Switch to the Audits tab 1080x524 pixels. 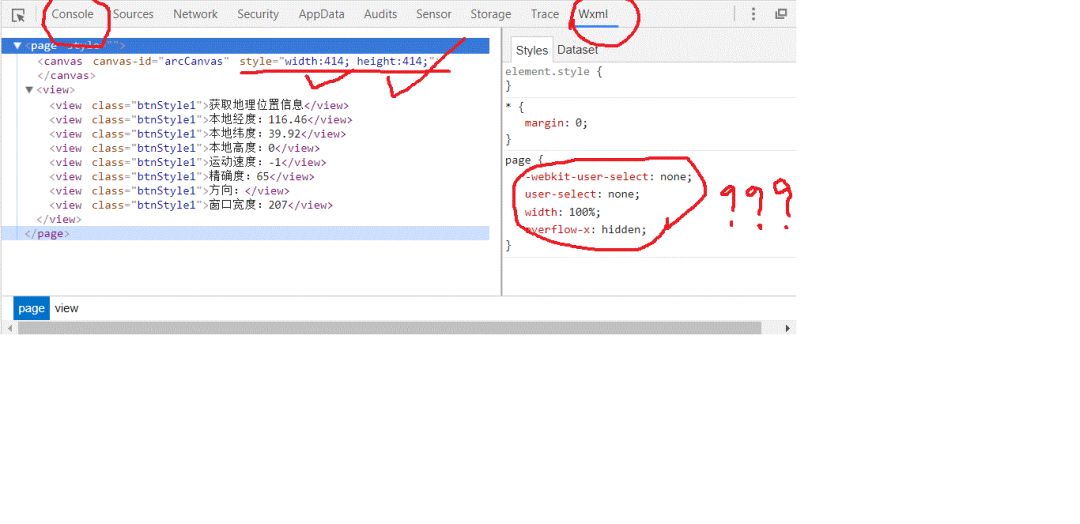coord(380,14)
